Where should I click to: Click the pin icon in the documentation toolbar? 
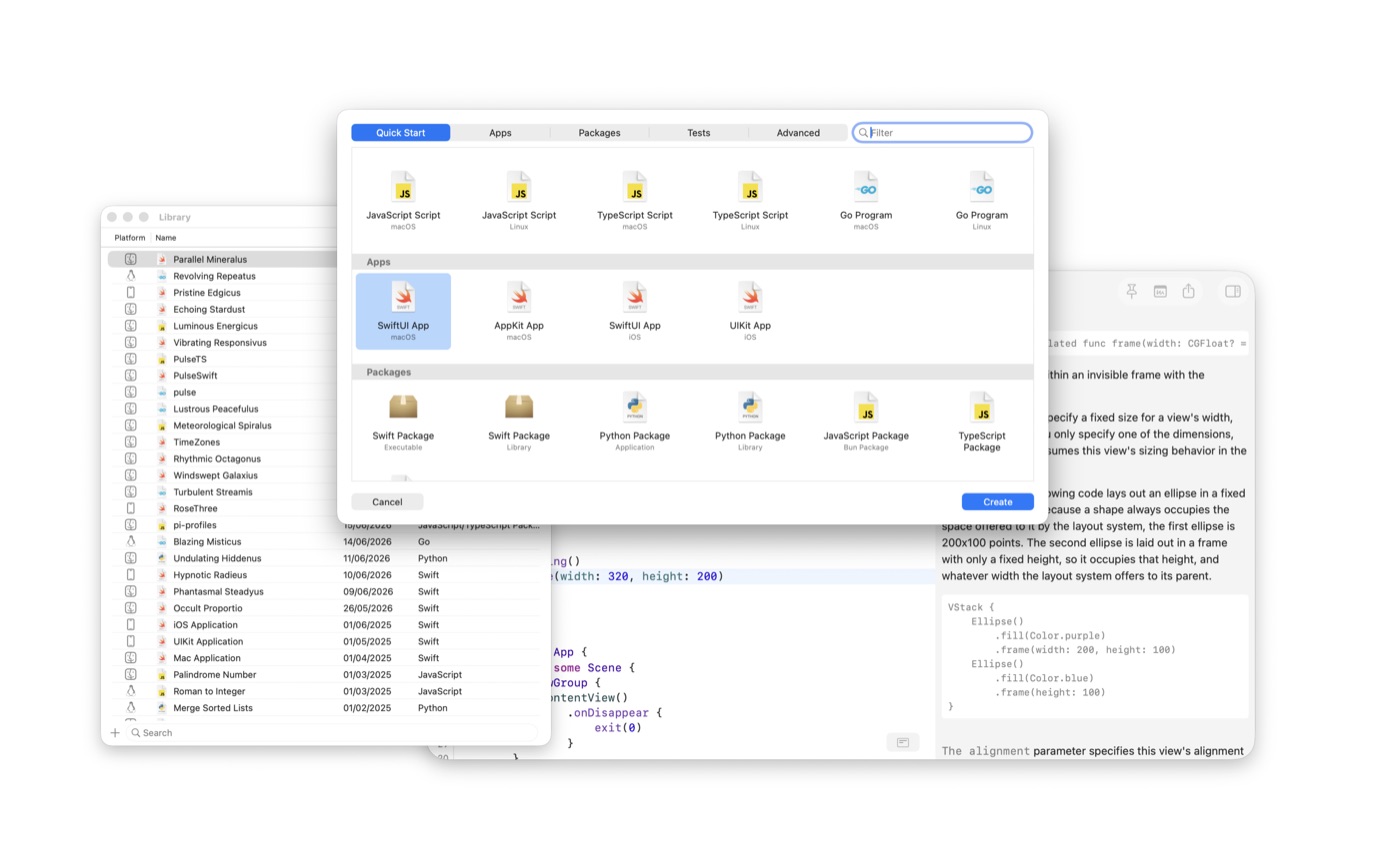(1132, 291)
